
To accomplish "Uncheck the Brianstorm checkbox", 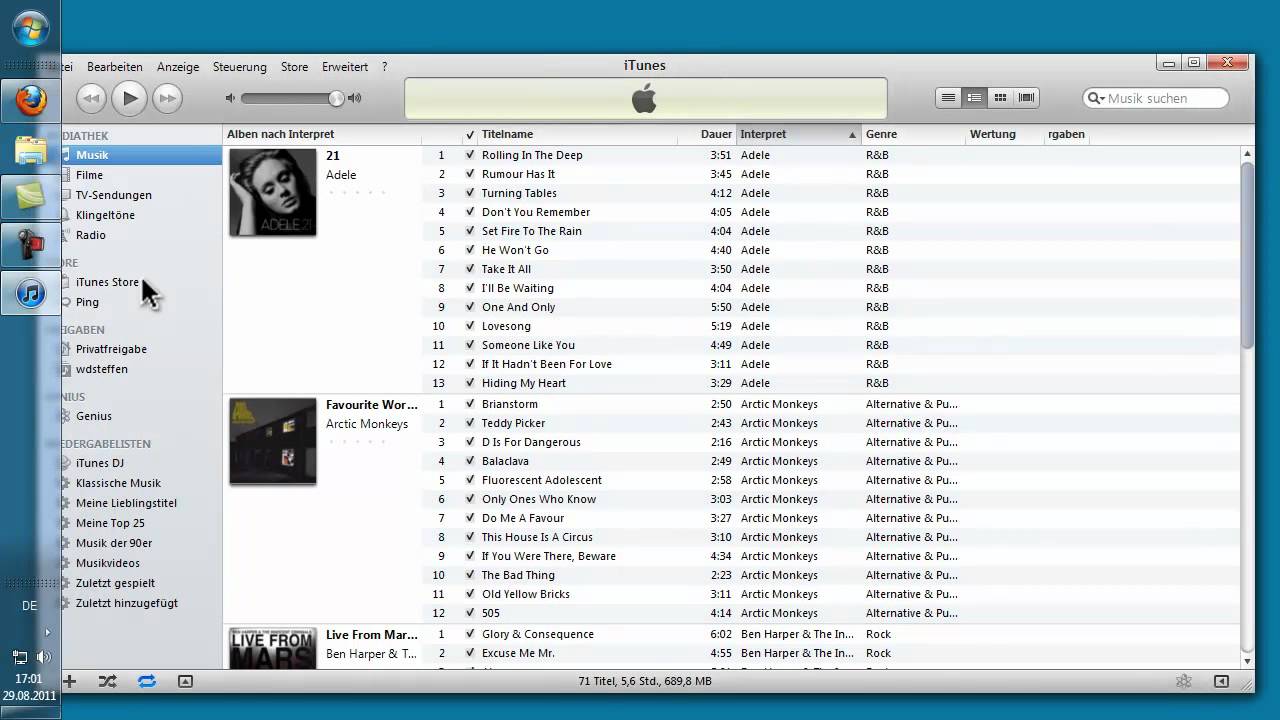I will click(x=470, y=404).
